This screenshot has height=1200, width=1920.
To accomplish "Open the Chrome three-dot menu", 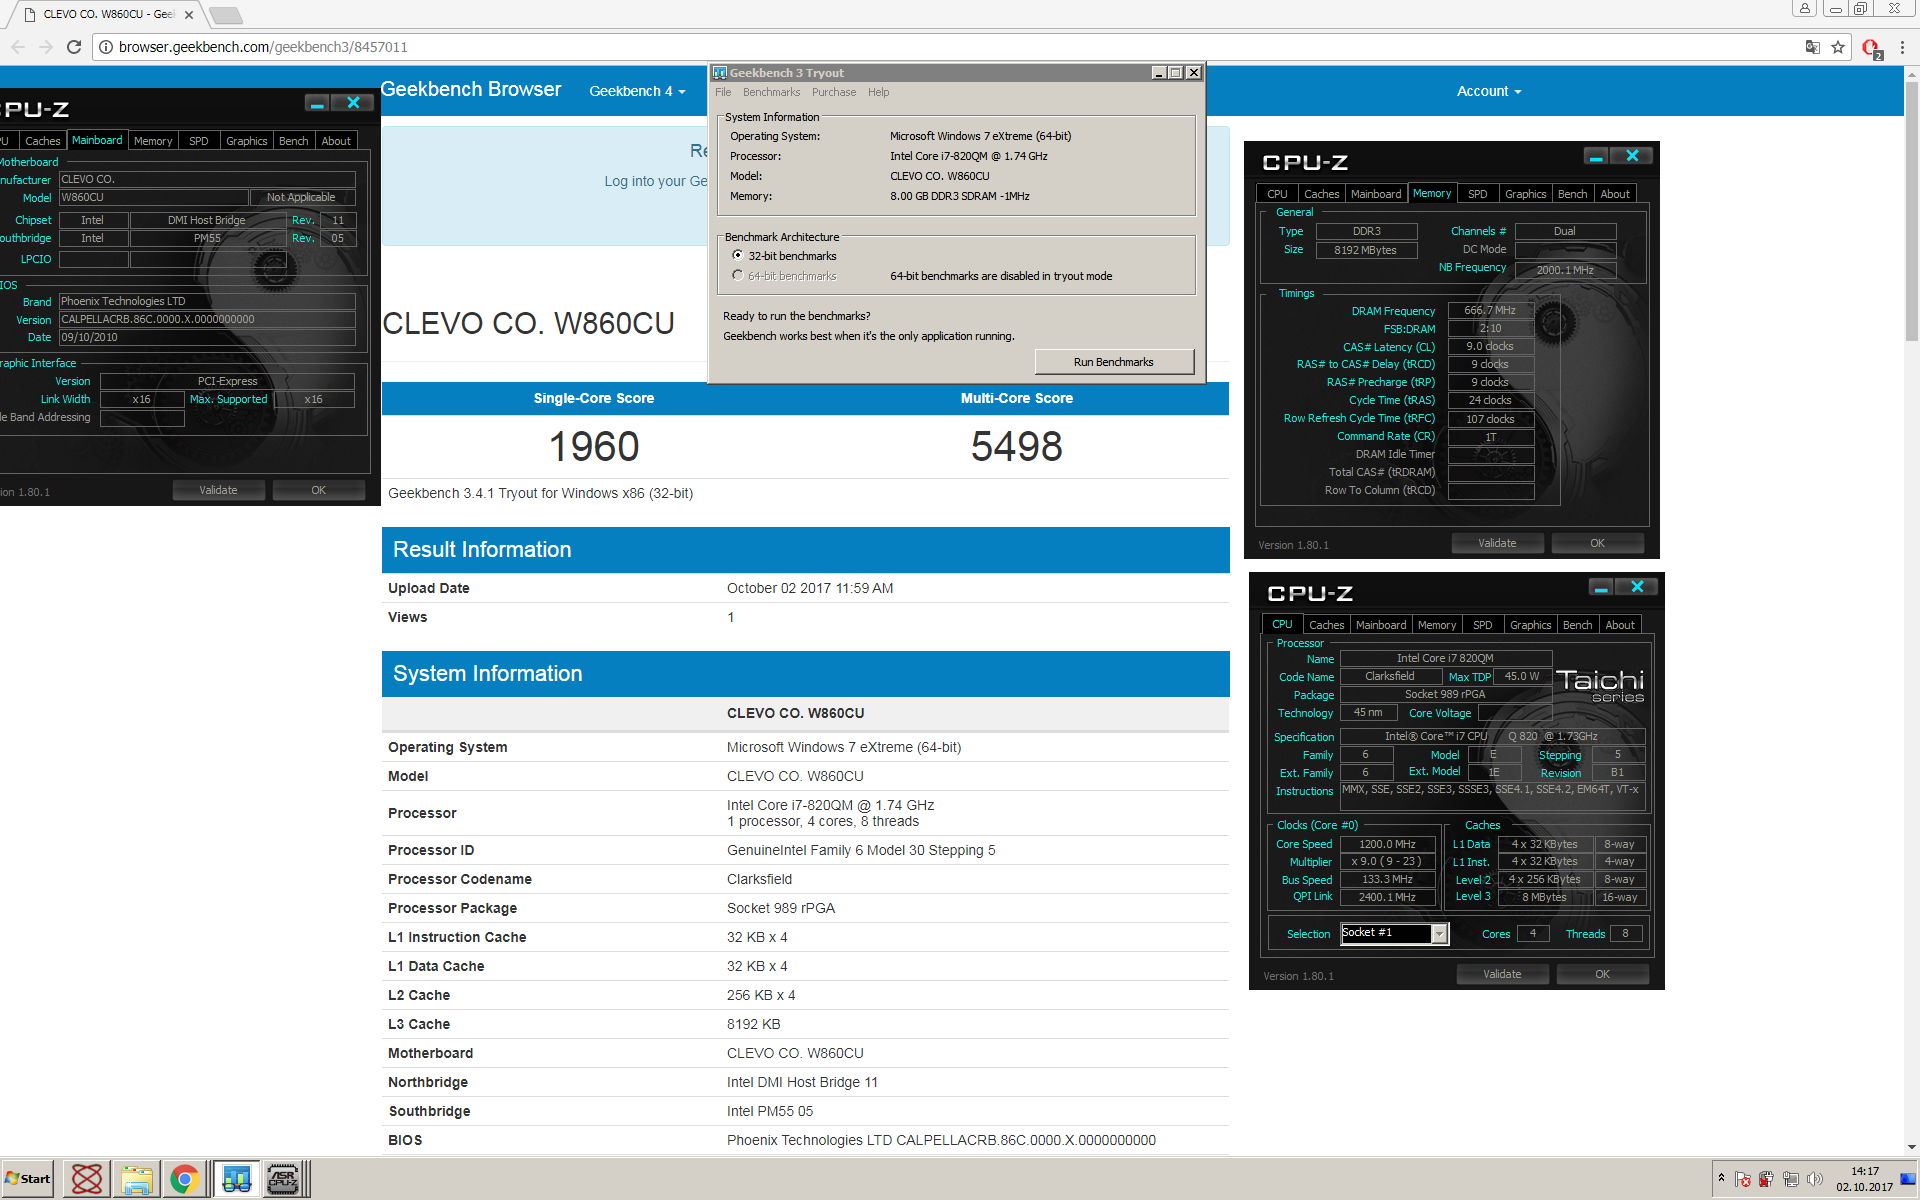I will pos(1903,47).
